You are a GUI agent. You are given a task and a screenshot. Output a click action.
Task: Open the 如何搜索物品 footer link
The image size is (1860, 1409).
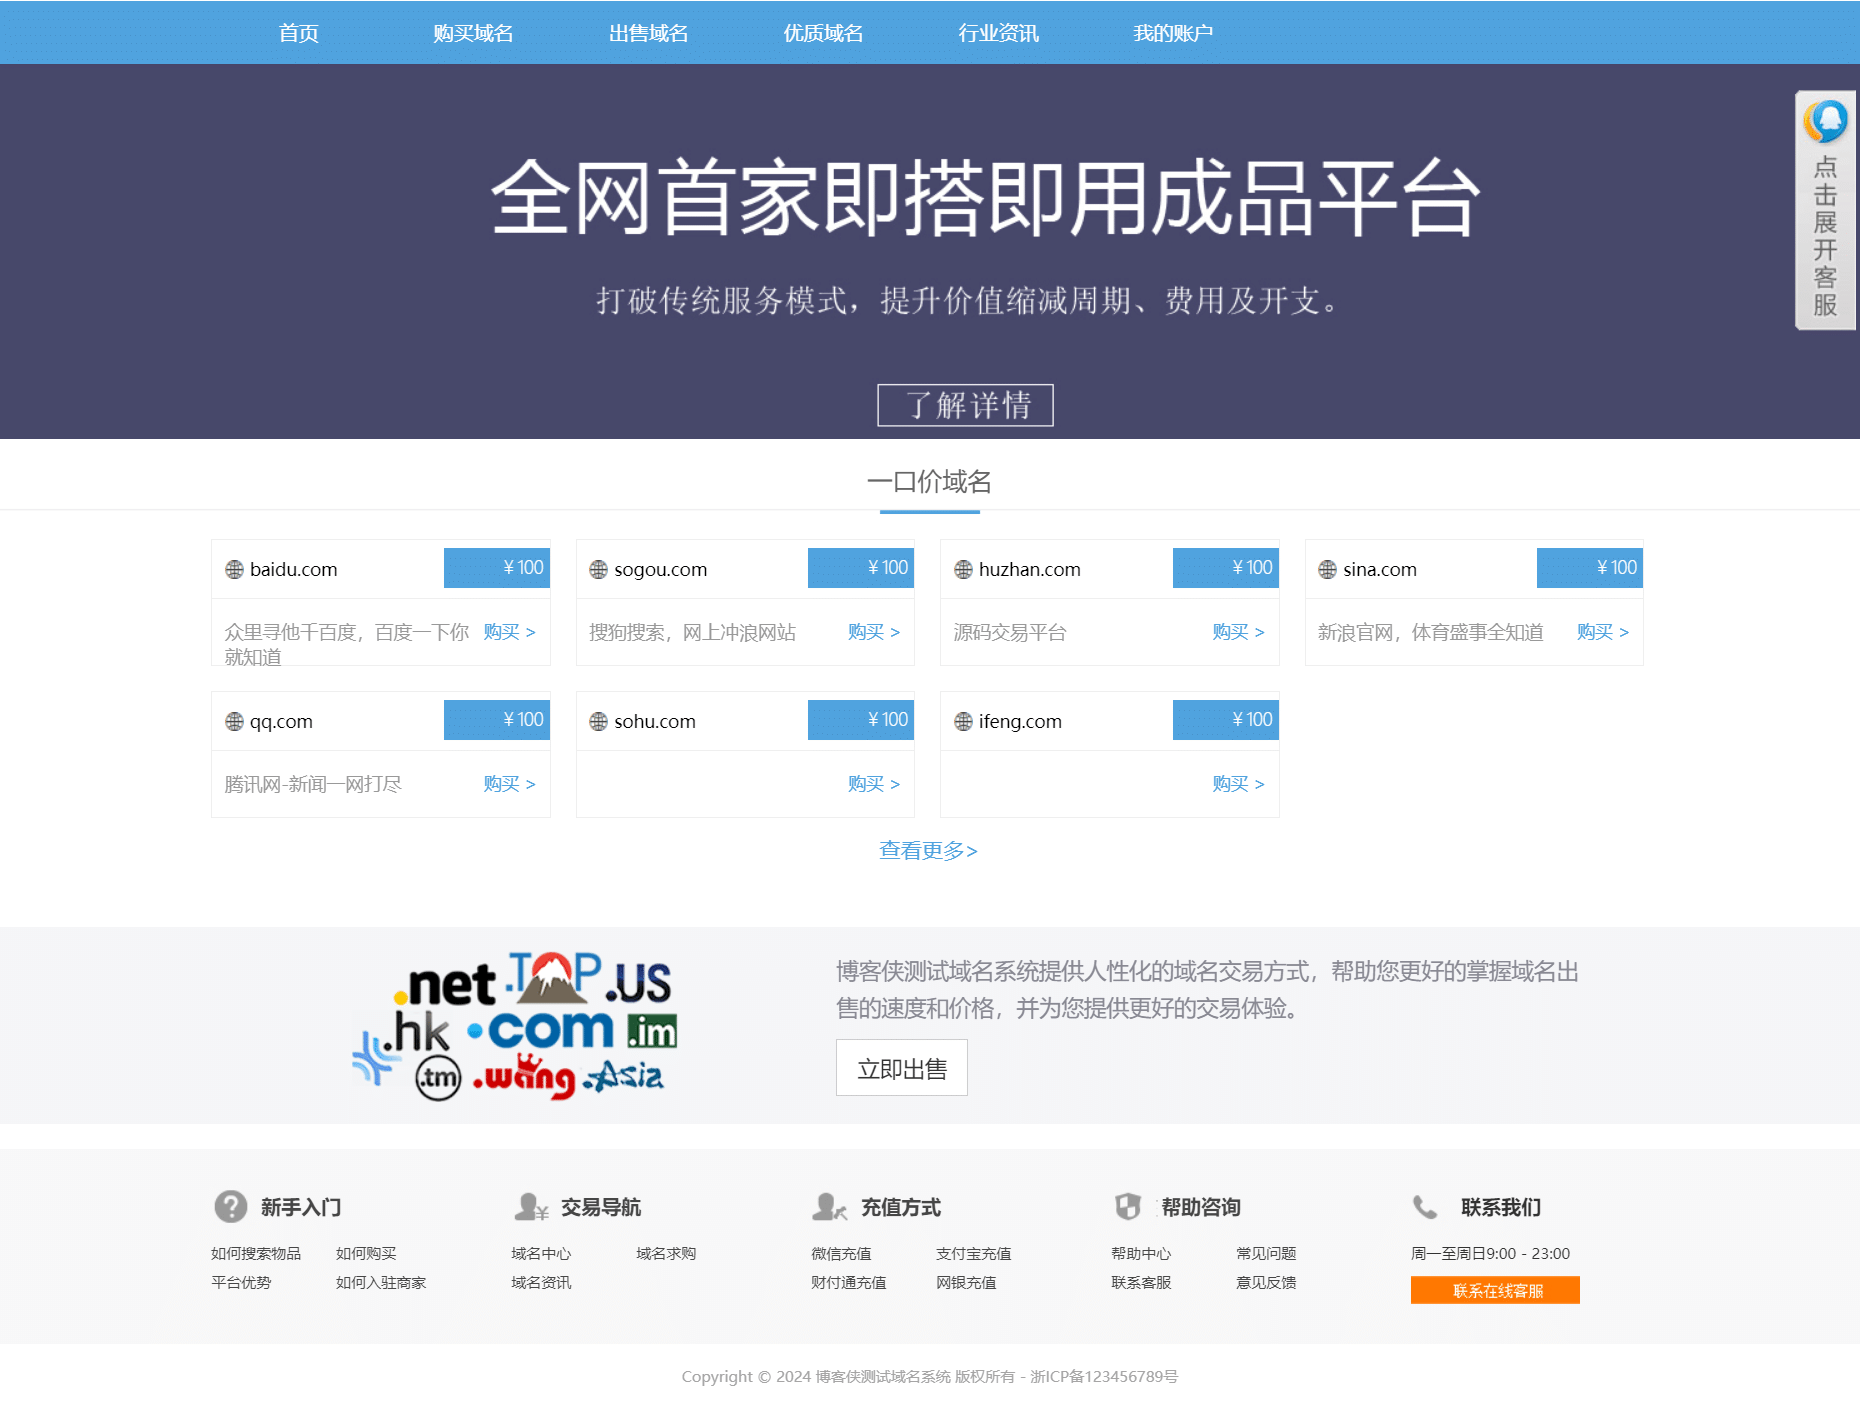coord(256,1253)
